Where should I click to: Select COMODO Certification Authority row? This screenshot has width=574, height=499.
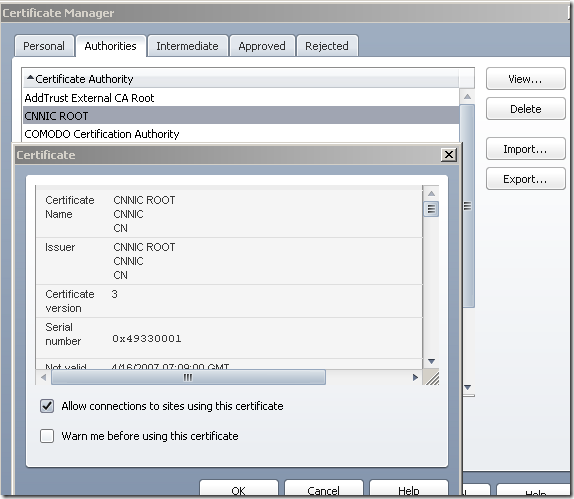241,134
